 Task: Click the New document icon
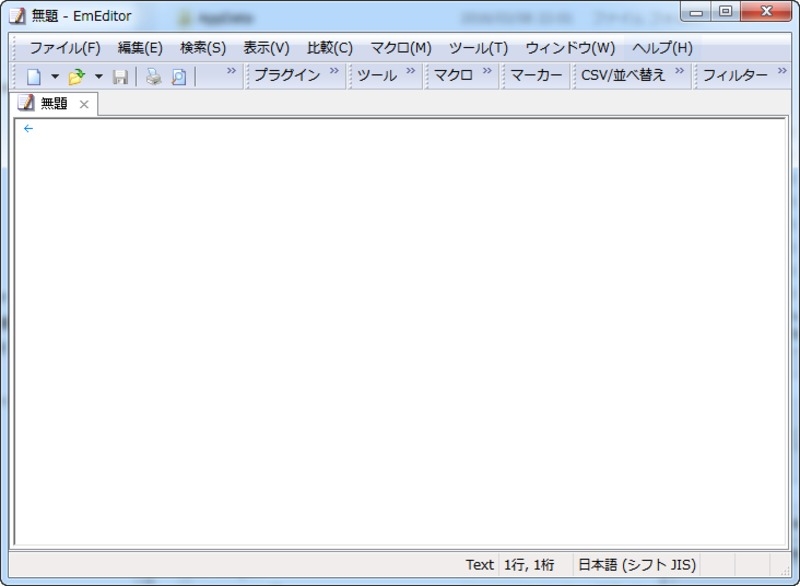tap(34, 77)
